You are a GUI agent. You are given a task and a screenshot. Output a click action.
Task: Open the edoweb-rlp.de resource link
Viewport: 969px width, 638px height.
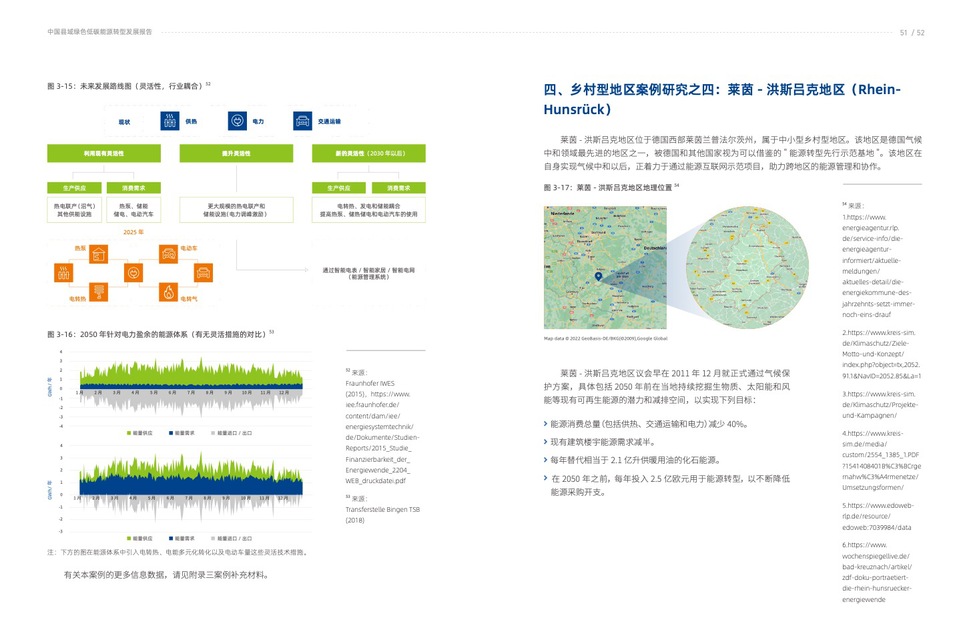pos(876,516)
